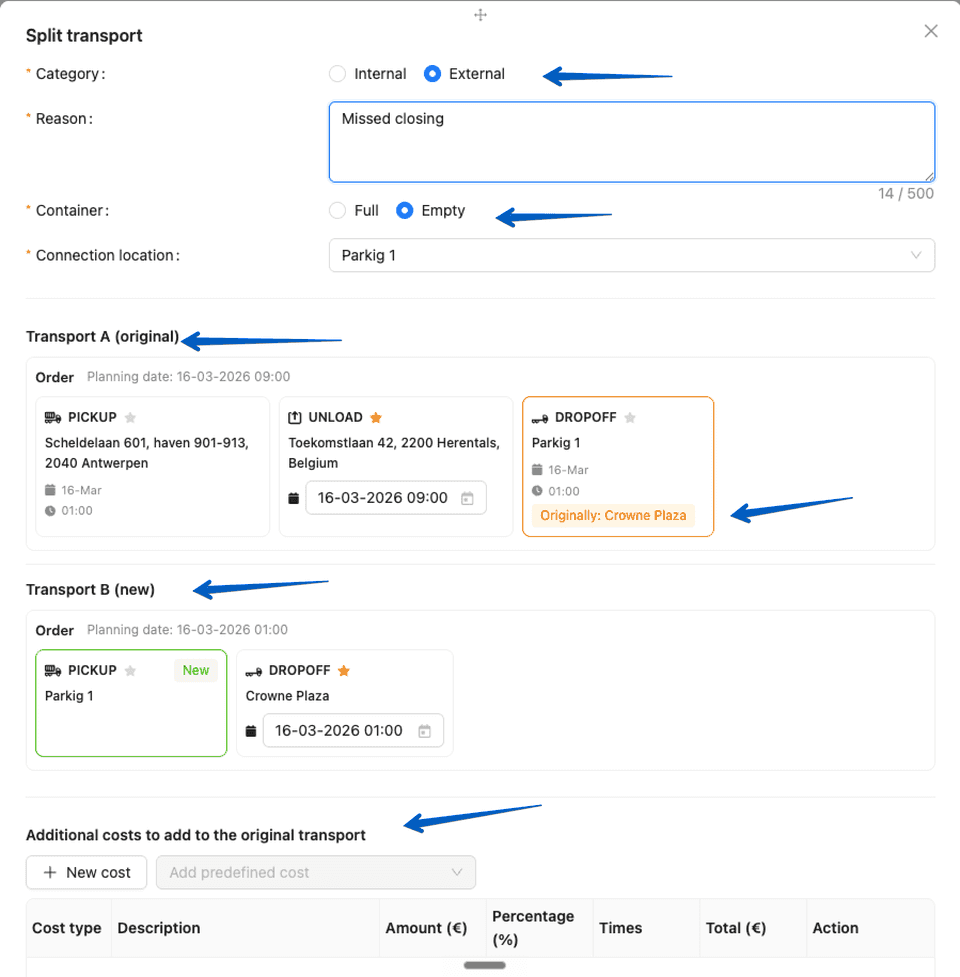Focus the Reason text area
Screen dimensions: 960x977
tap(632, 142)
